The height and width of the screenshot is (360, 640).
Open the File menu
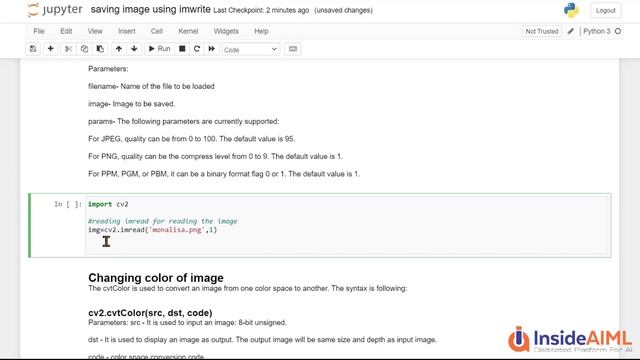coord(39,31)
